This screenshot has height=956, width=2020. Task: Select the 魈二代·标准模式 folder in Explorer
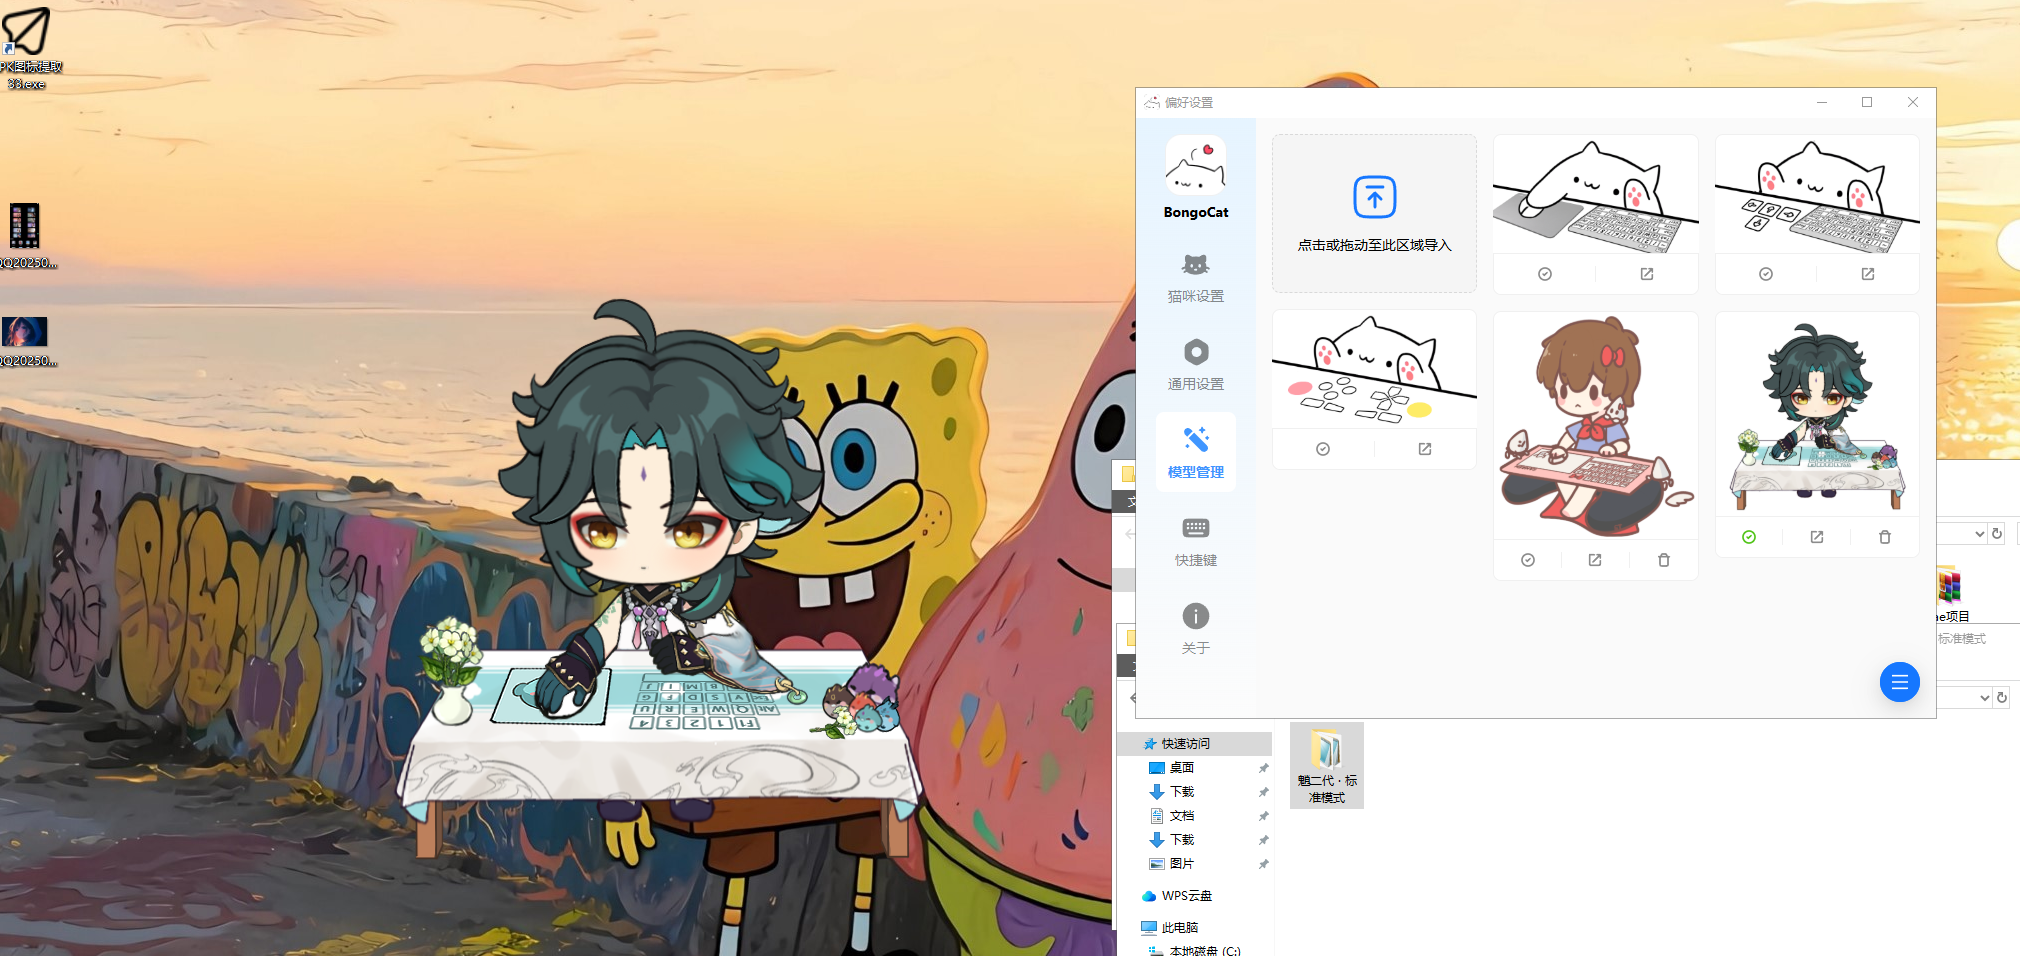(1327, 766)
